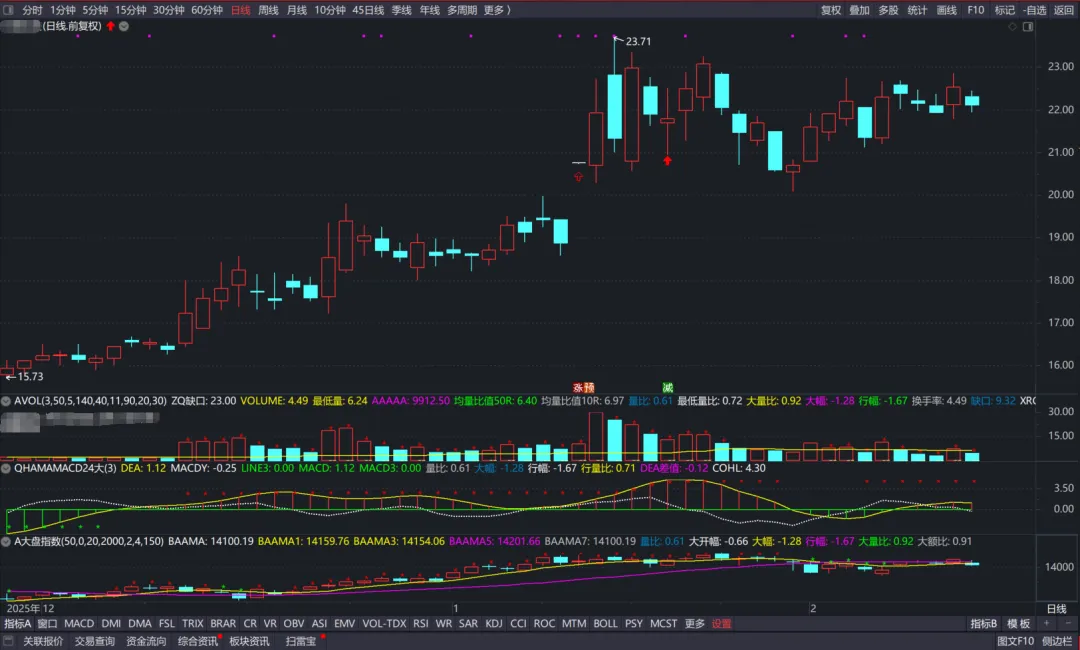Open F10 company info

pos(975,10)
